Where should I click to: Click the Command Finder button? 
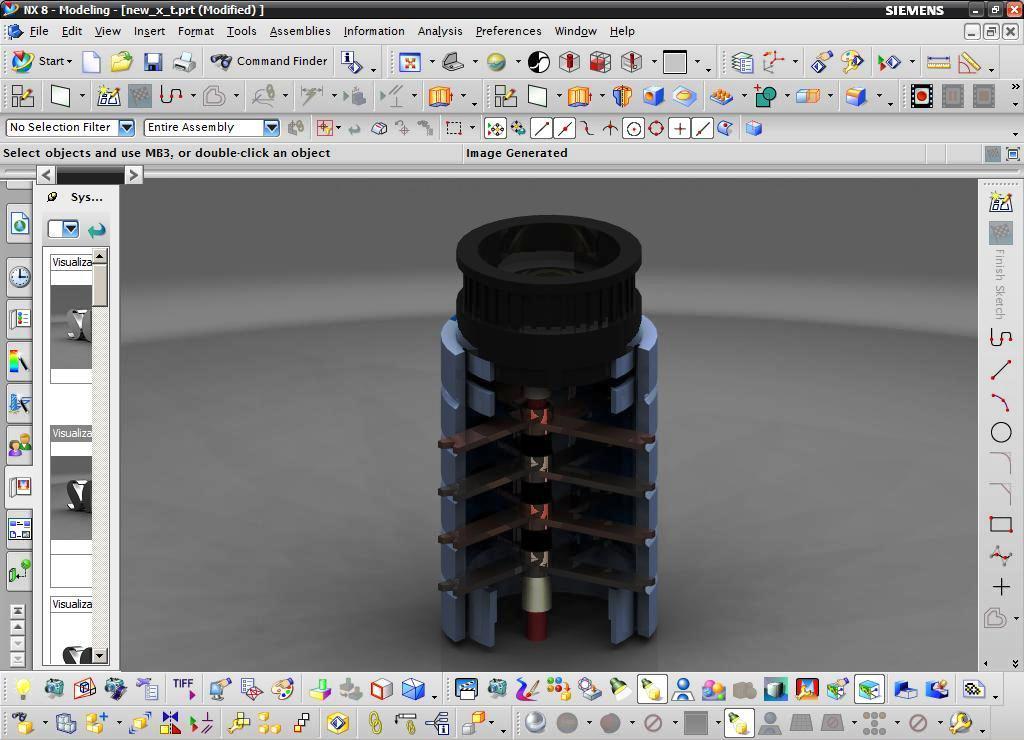pyautogui.click(x=269, y=61)
